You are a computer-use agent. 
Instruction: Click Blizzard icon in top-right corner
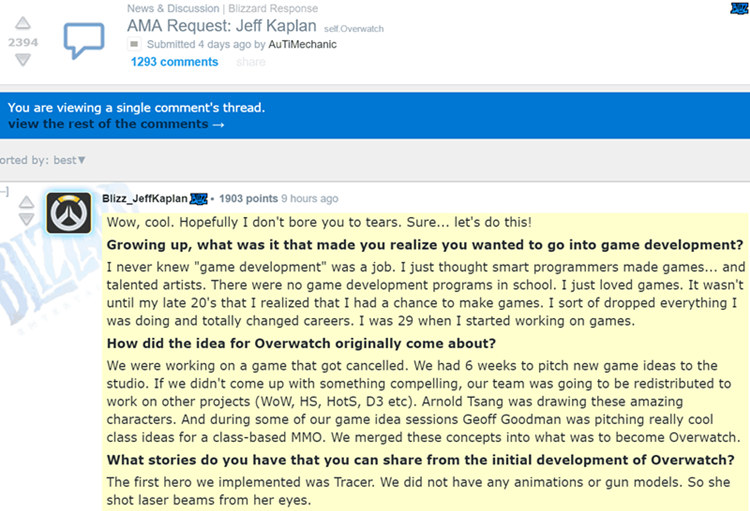coord(739,8)
